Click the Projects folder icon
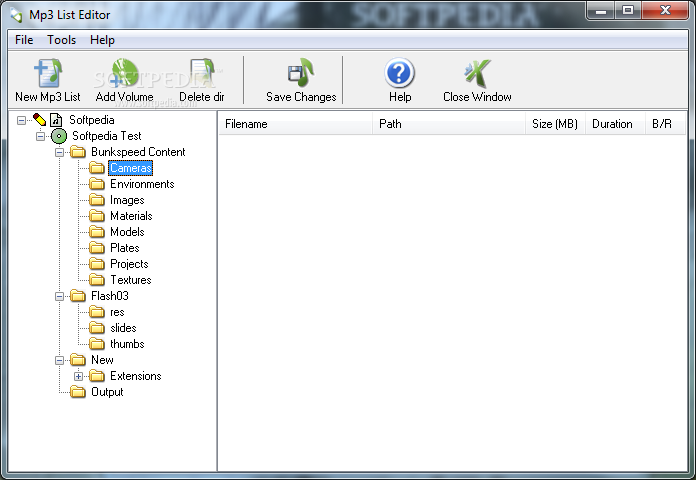Screen dimensions: 696x480 tap(97, 264)
